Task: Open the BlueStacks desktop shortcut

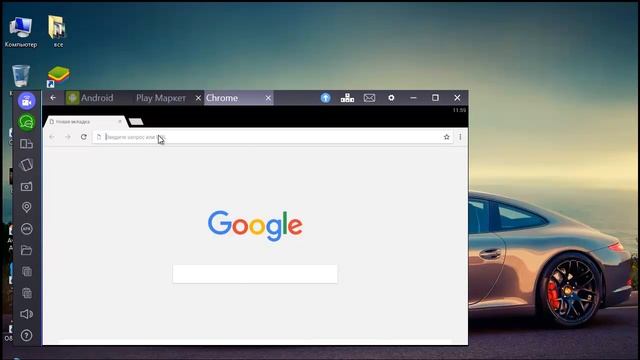Action: 58,77
